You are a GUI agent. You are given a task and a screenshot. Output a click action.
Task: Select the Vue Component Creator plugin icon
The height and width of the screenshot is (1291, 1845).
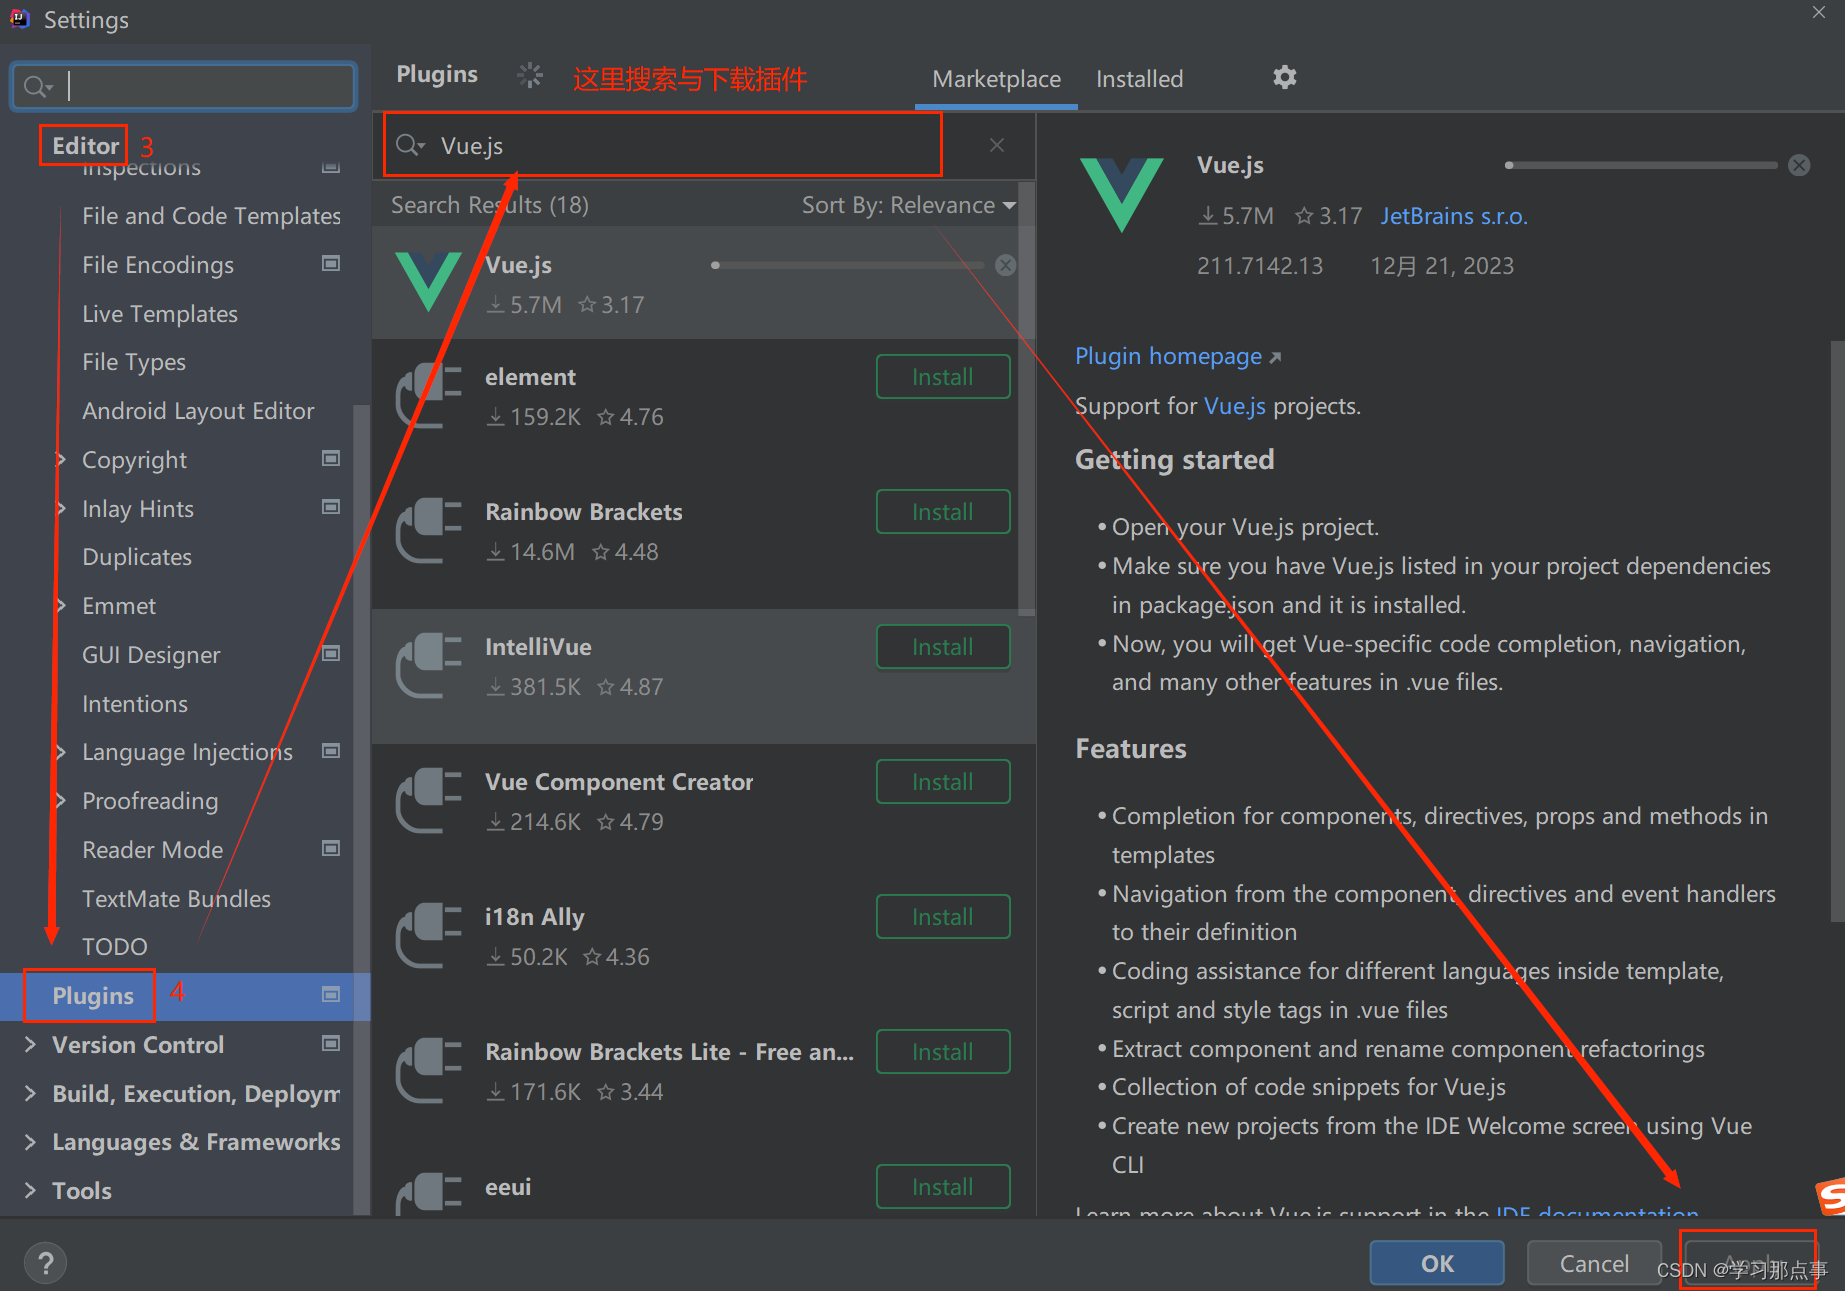pyautogui.click(x=428, y=801)
